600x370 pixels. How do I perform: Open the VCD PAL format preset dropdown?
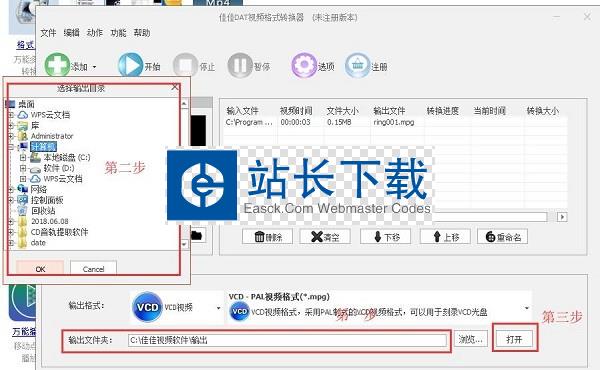point(527,308)
